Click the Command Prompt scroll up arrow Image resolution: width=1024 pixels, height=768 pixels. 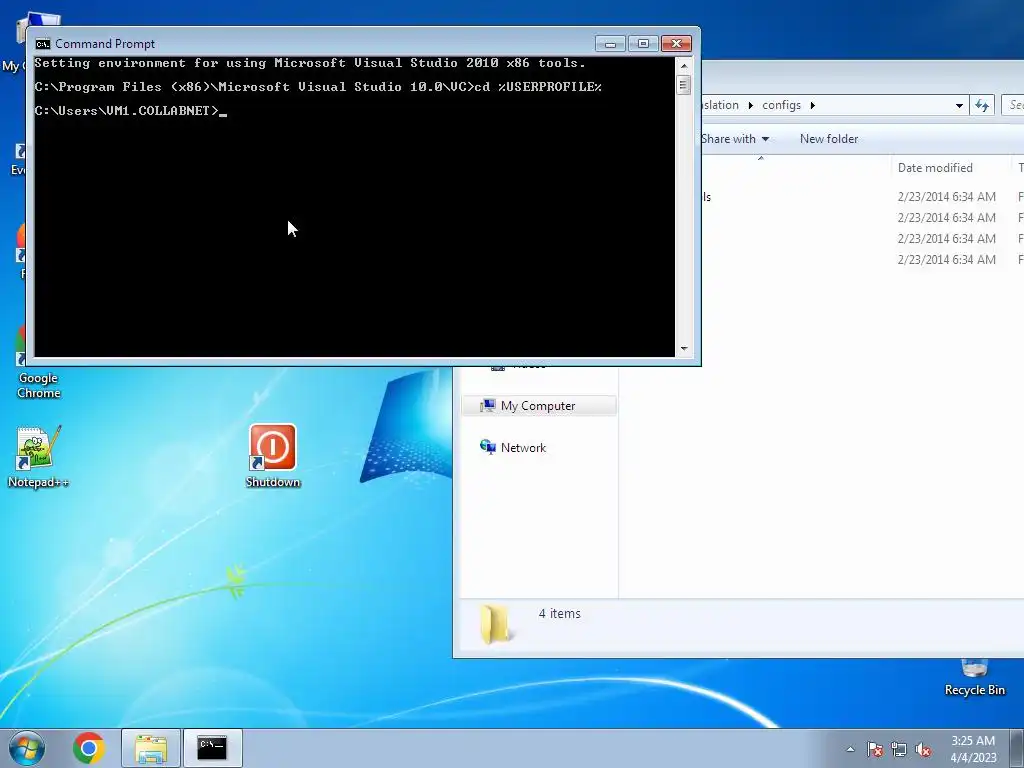click(x=684, y=65)
